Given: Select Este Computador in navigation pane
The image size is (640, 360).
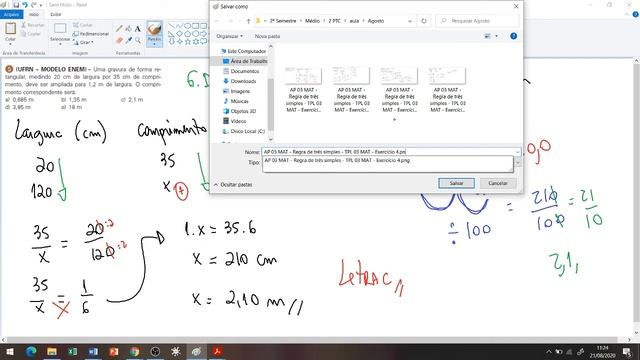Looking at the screenshot, I should click(243, 51).
